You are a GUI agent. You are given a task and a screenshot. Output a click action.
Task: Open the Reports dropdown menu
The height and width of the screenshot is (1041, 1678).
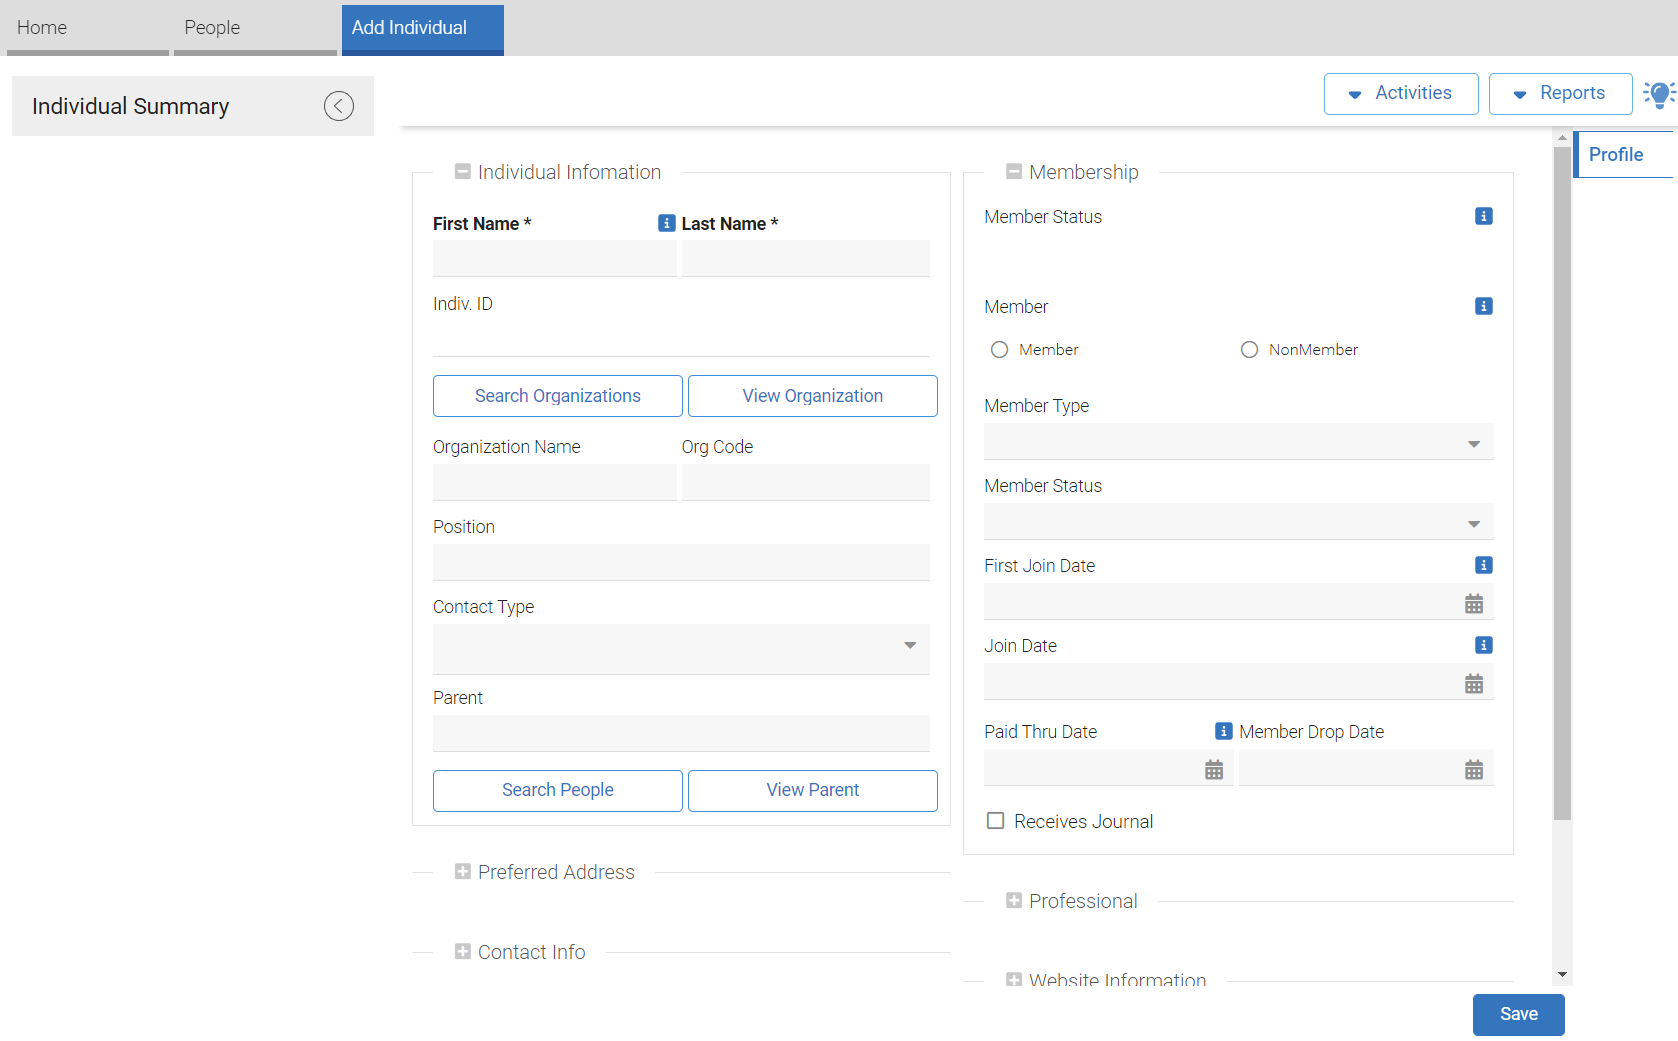click(x=1560, y=94)
